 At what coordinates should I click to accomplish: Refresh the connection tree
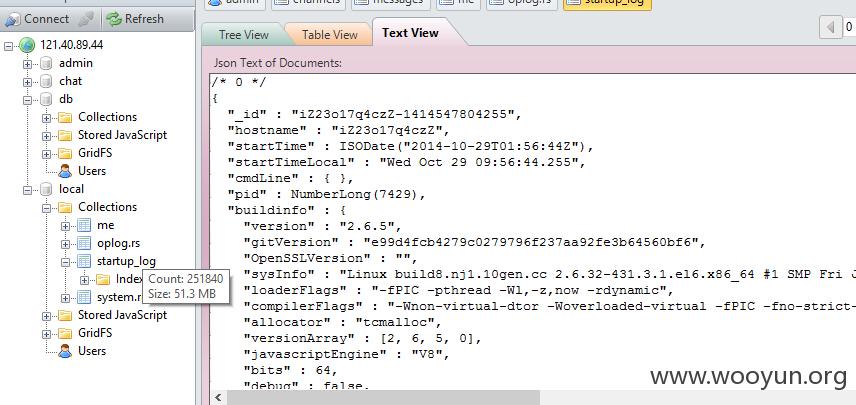click(x=135, y=19)
